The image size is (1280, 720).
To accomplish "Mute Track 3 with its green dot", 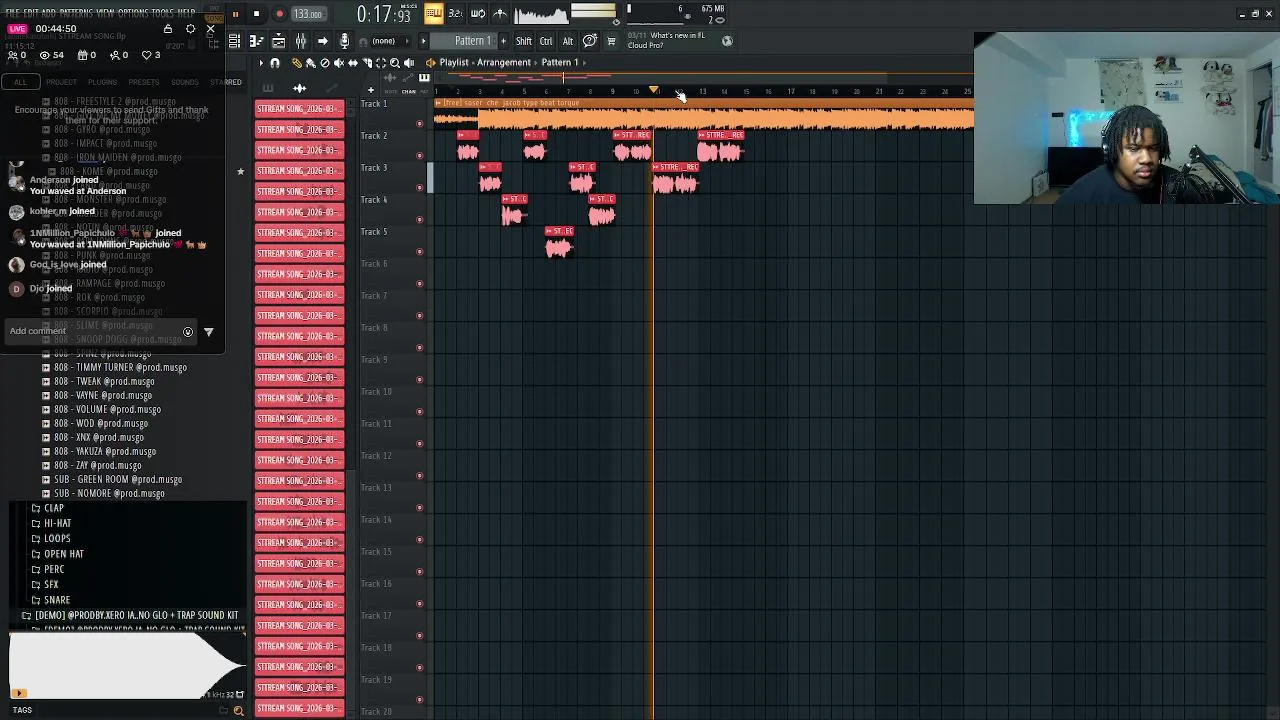I will click(419, 187).
